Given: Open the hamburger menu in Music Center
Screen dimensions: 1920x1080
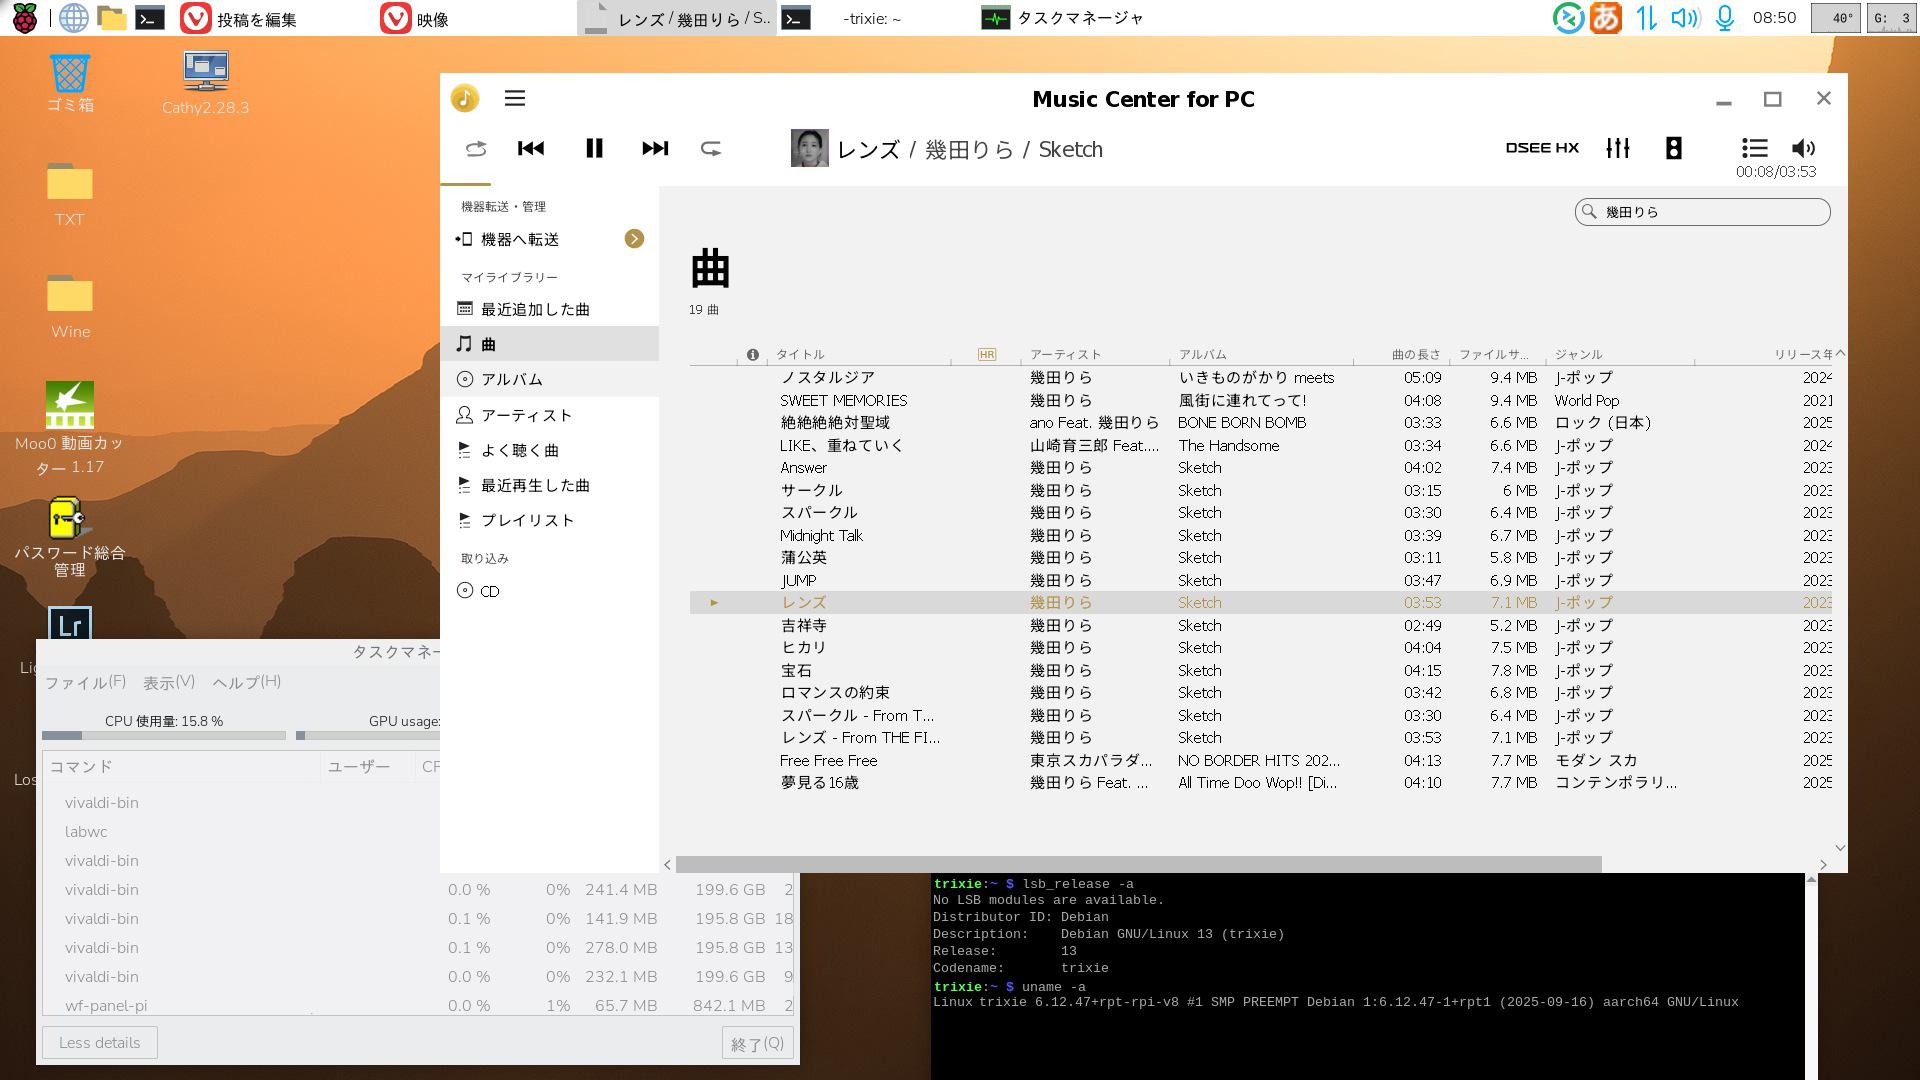Looking at the screenshot, I should click(x=515, y=98).
